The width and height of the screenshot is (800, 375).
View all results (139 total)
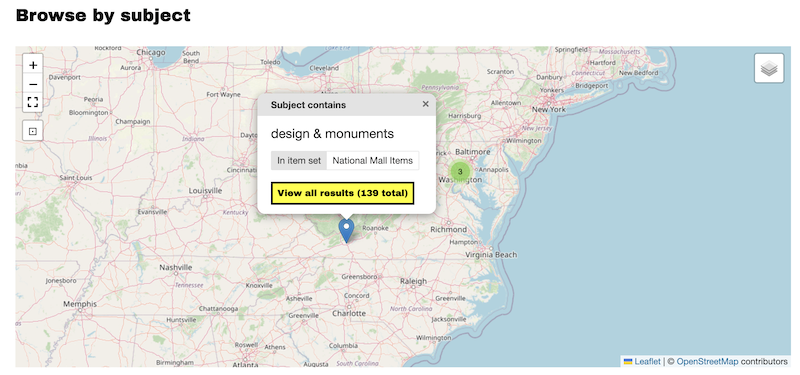point(342,193)
